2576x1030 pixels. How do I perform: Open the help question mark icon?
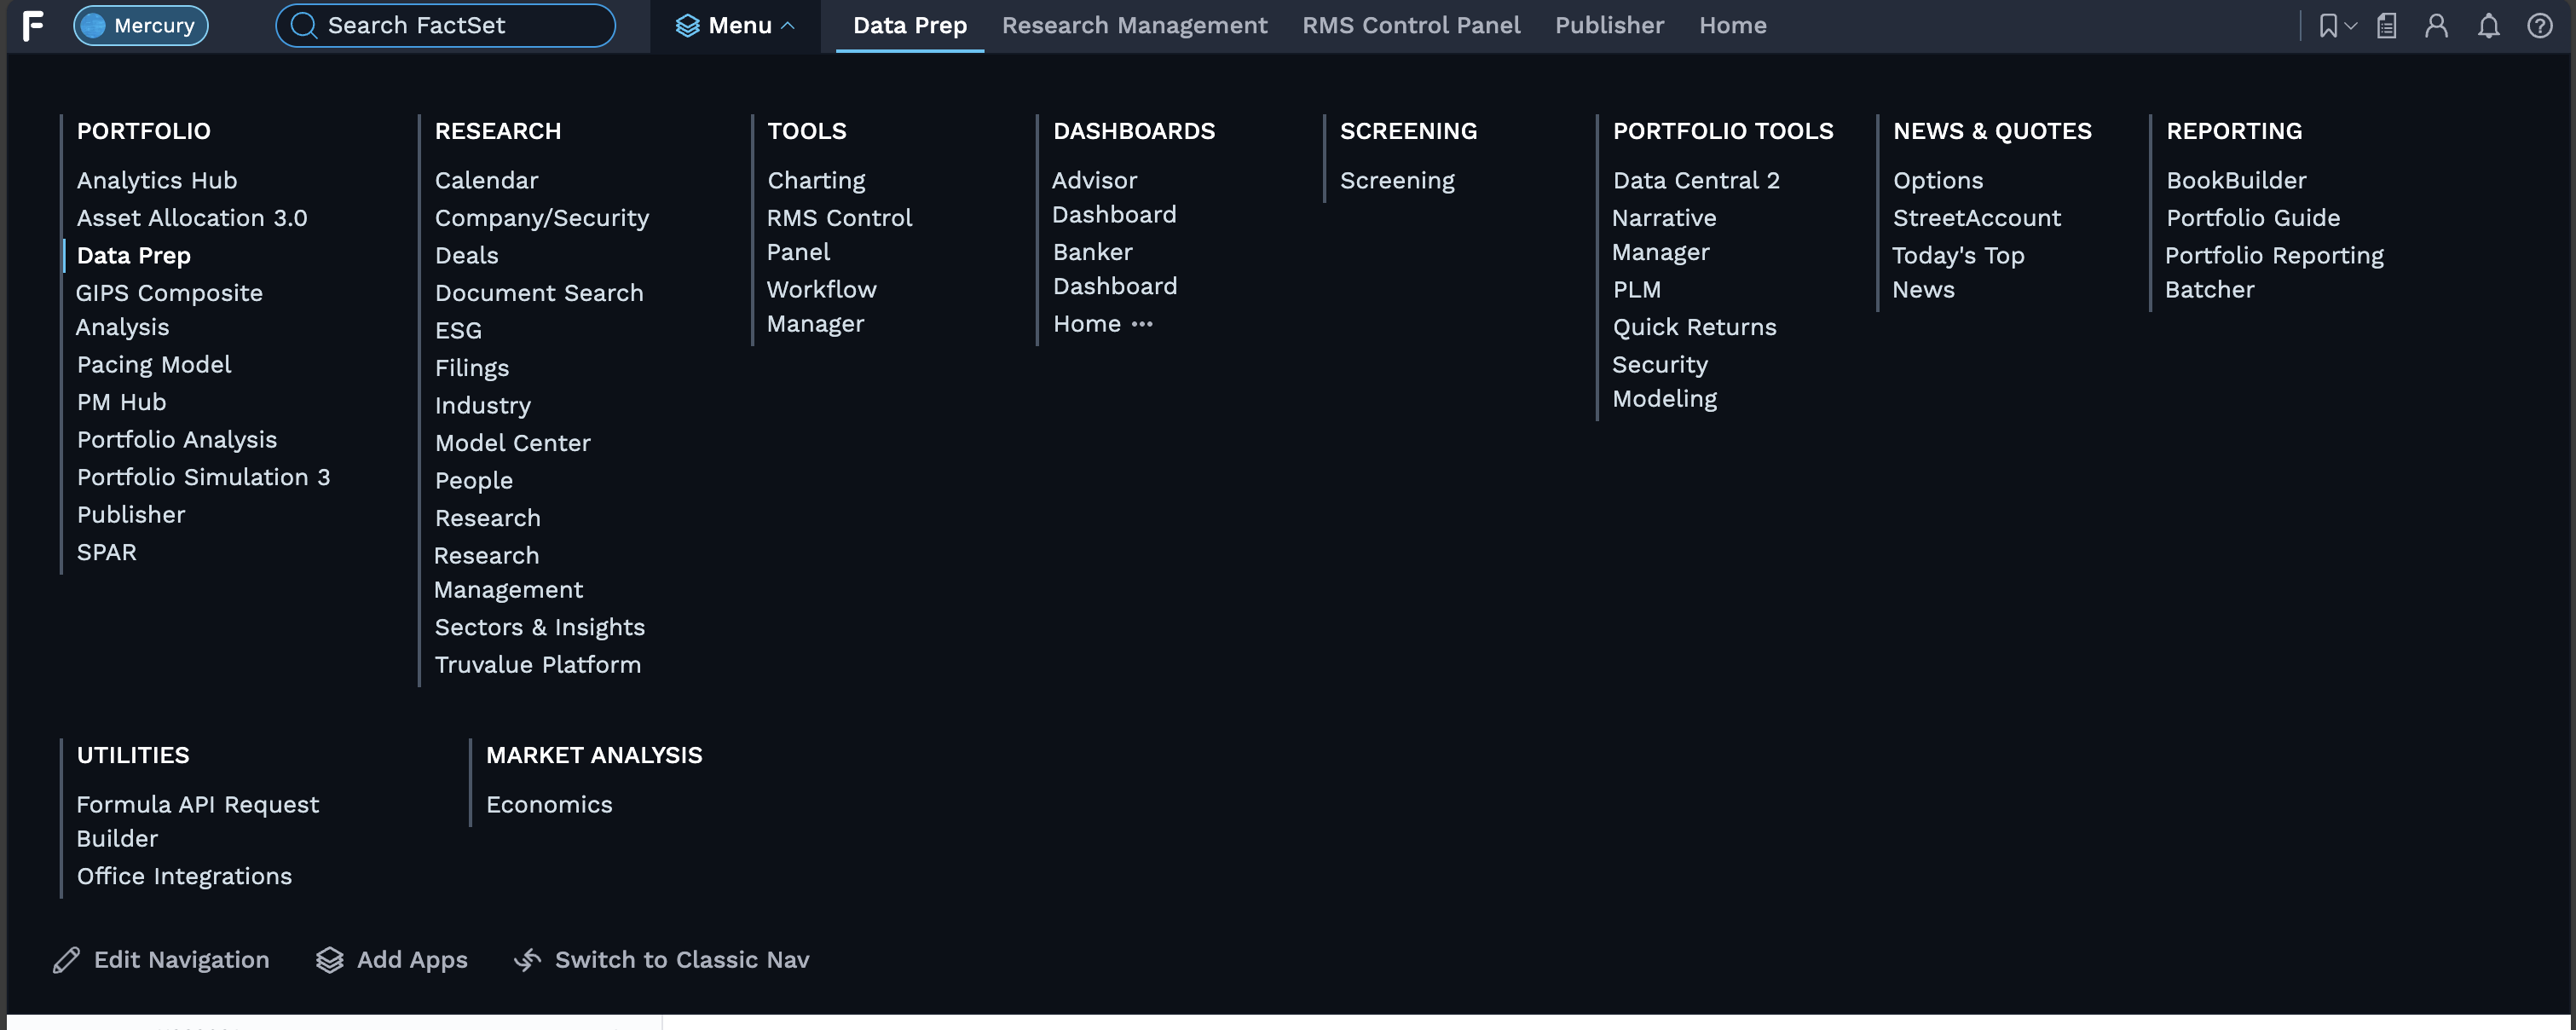[x=2540, y=26]
